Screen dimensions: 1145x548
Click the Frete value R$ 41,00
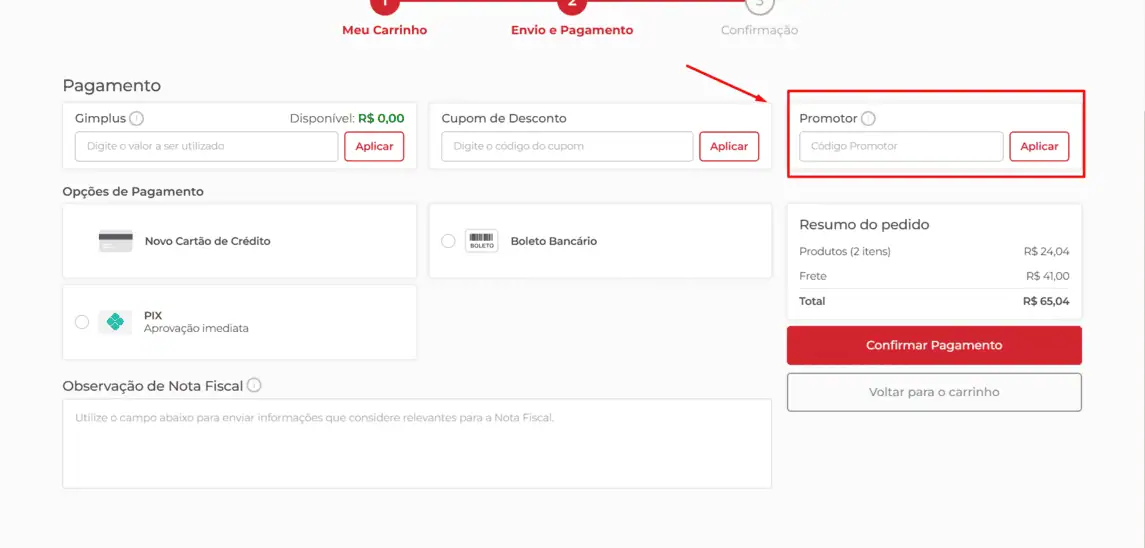pyautogui.click(x=1048, y=276)
